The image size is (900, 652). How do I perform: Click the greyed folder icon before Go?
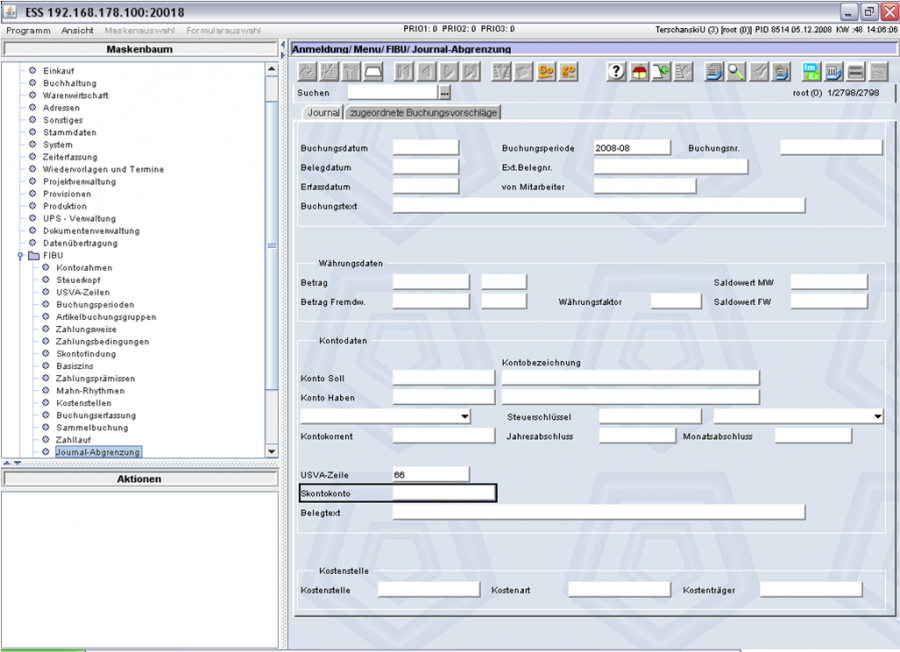point(523,72)
